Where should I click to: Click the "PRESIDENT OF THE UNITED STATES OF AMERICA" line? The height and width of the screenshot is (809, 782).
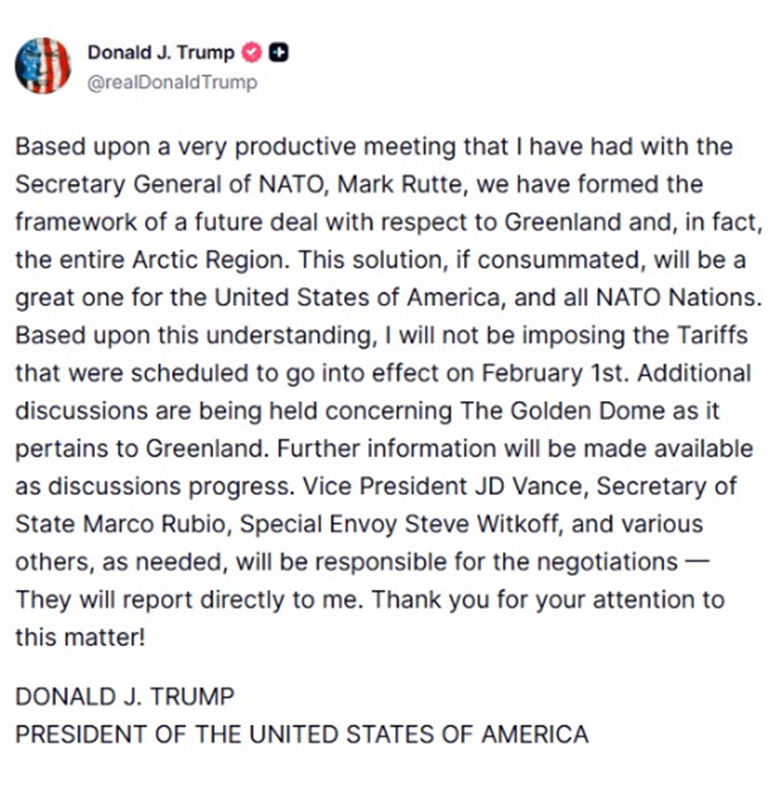301,734
